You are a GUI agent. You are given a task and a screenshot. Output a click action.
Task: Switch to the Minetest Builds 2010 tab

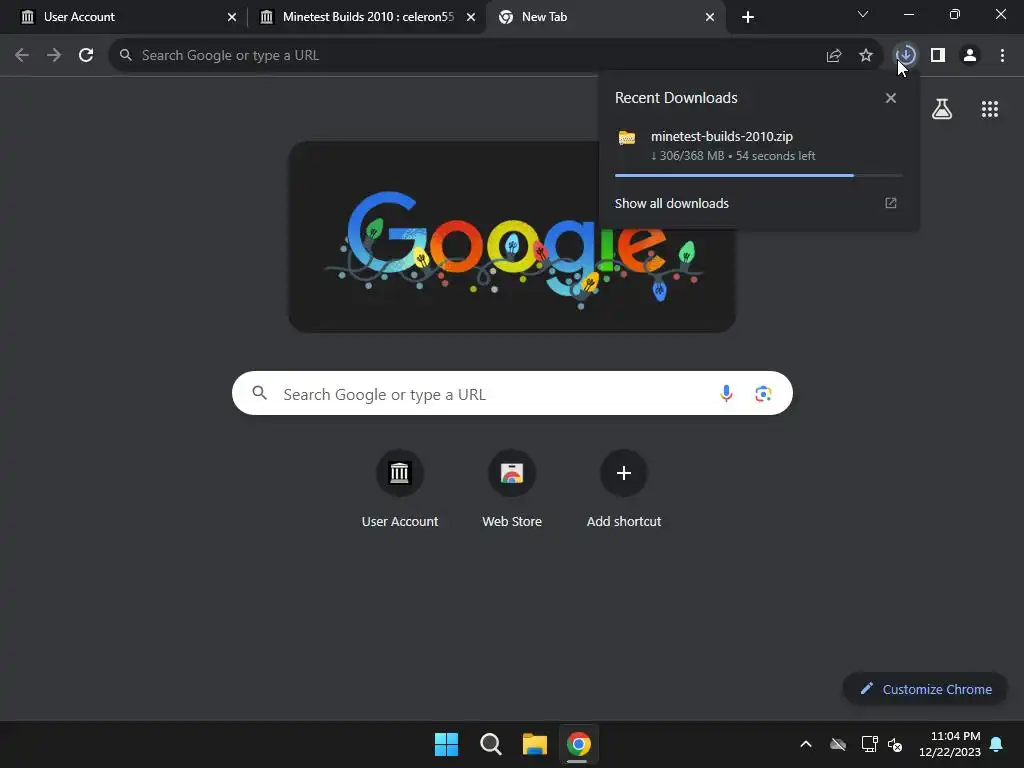[368, 17]
